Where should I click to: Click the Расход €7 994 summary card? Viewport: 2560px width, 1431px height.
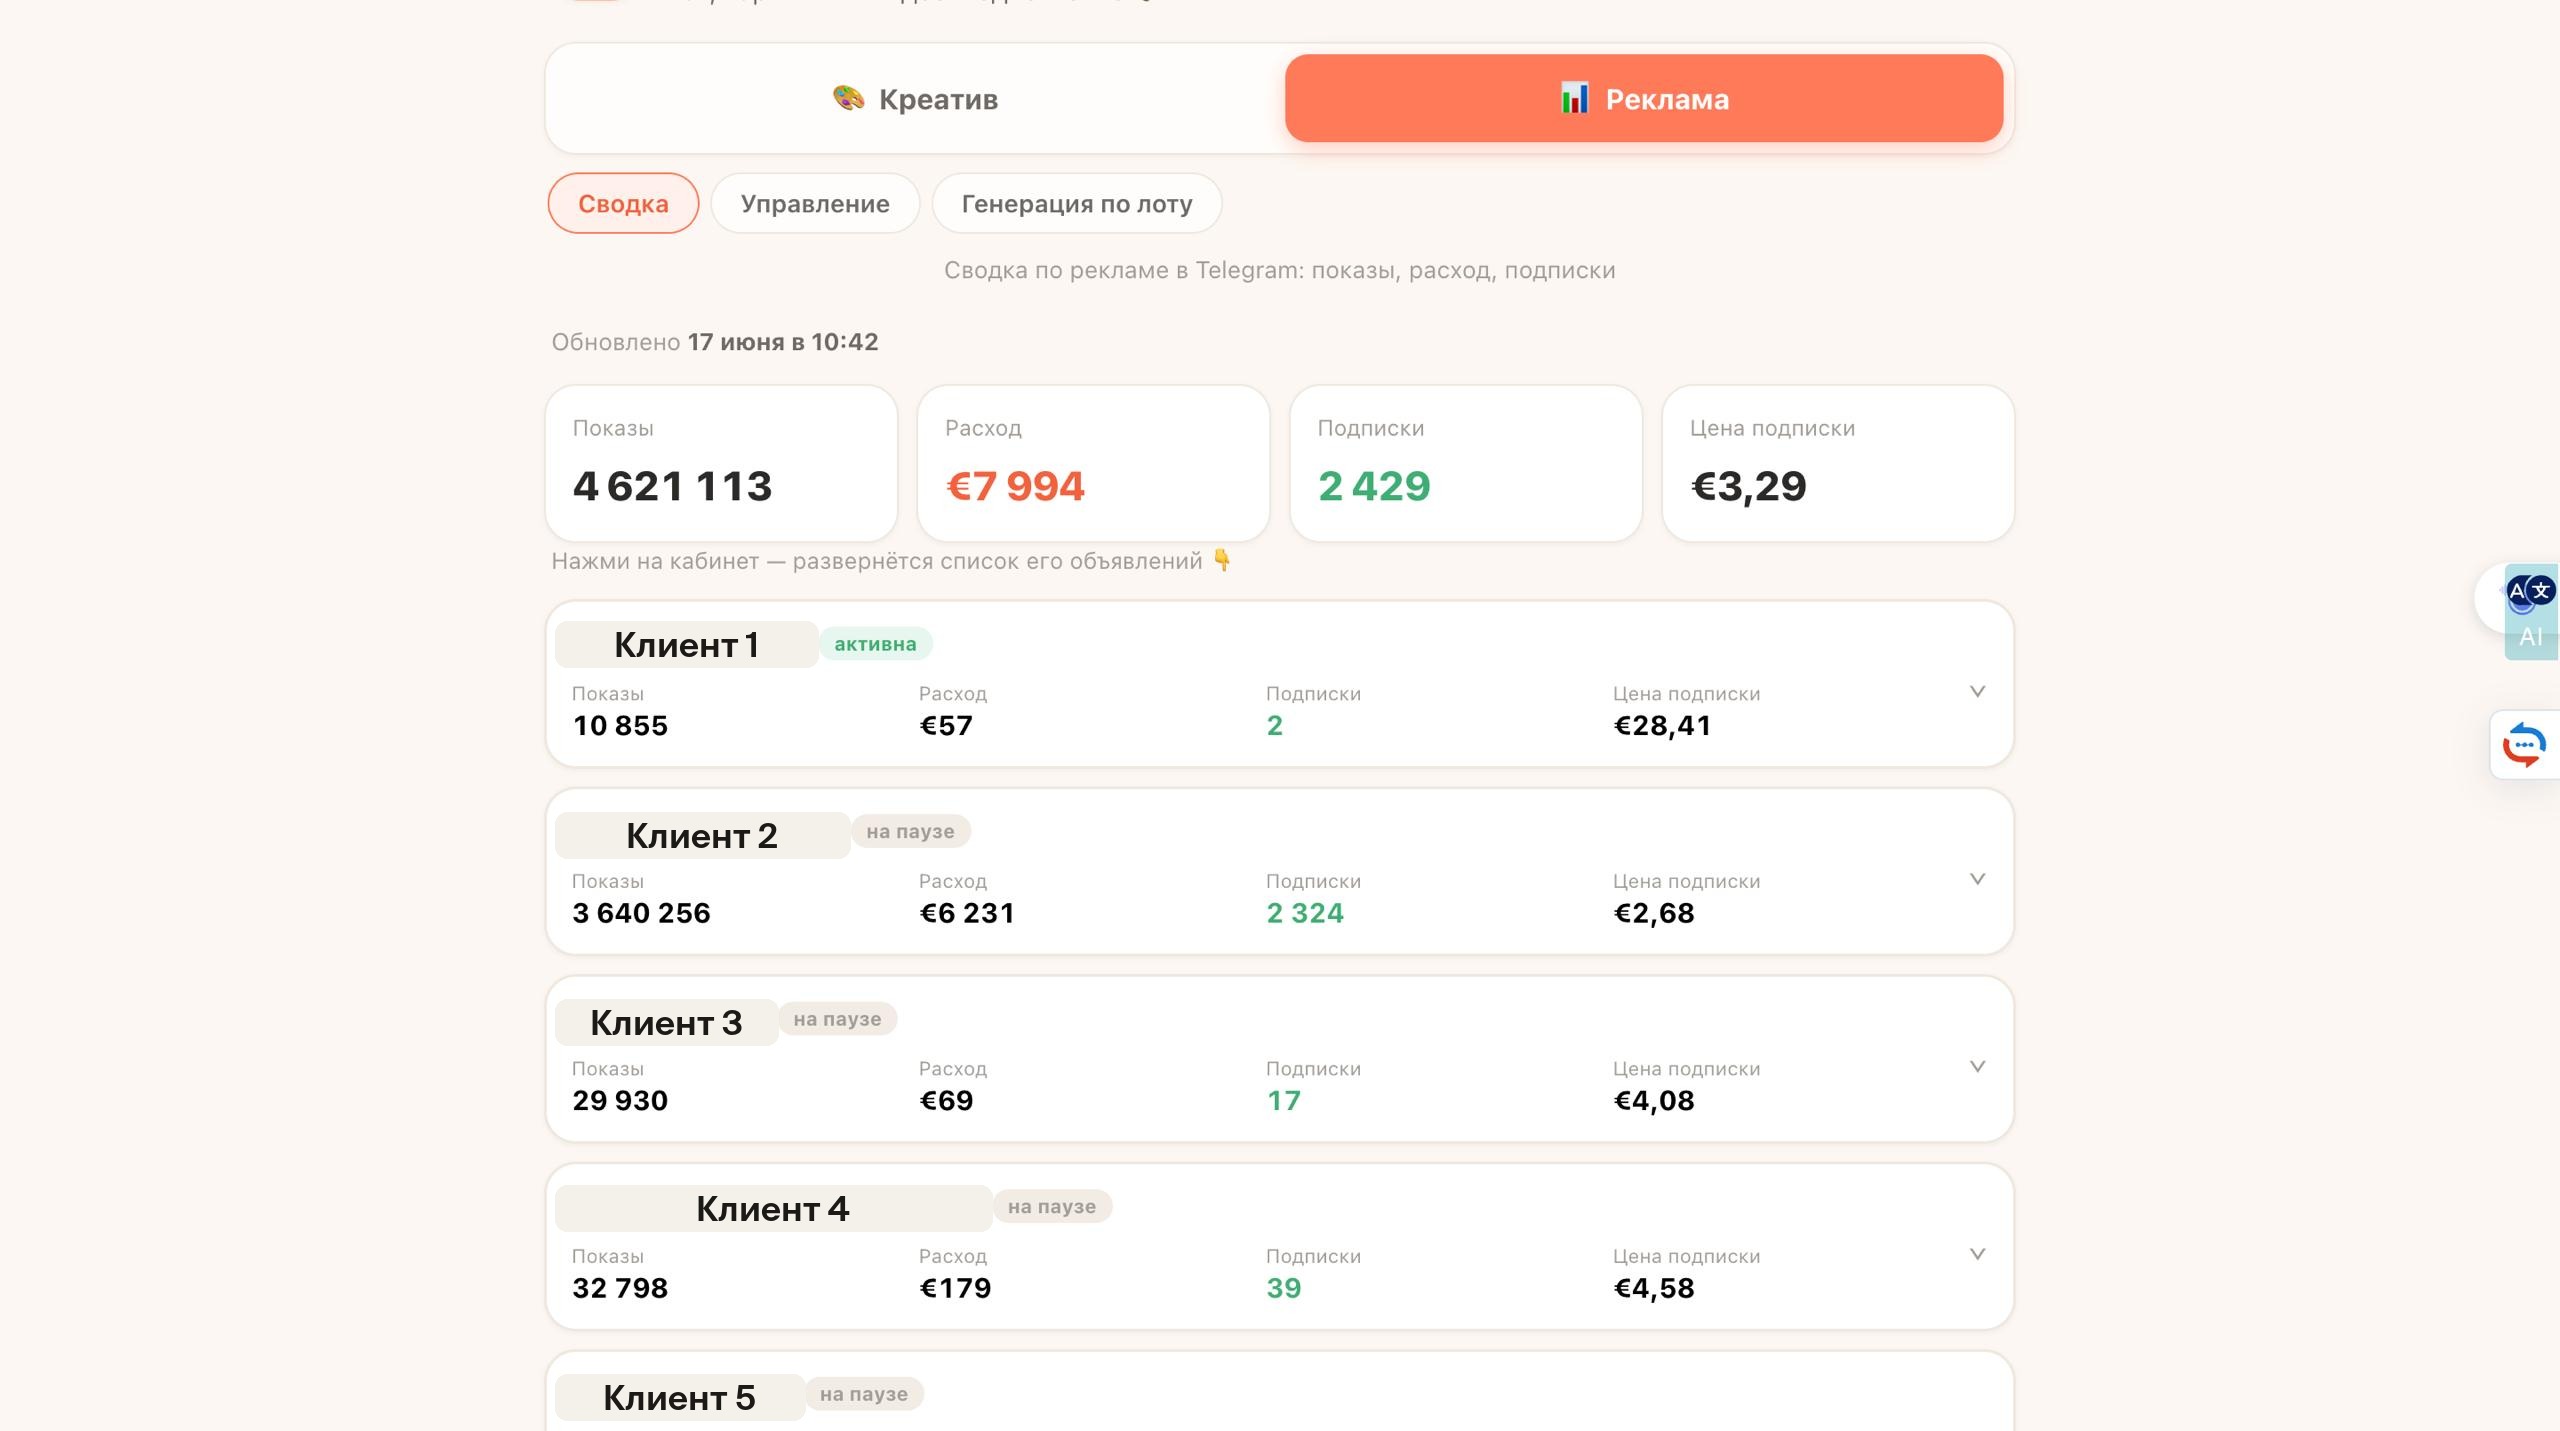(x=1093, y=463)
